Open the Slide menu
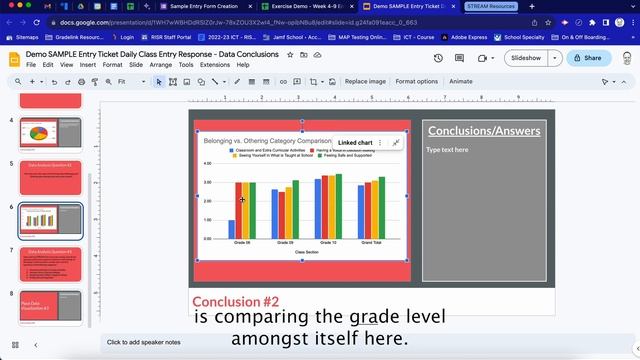Screen dimensions: 640x360 136,65
